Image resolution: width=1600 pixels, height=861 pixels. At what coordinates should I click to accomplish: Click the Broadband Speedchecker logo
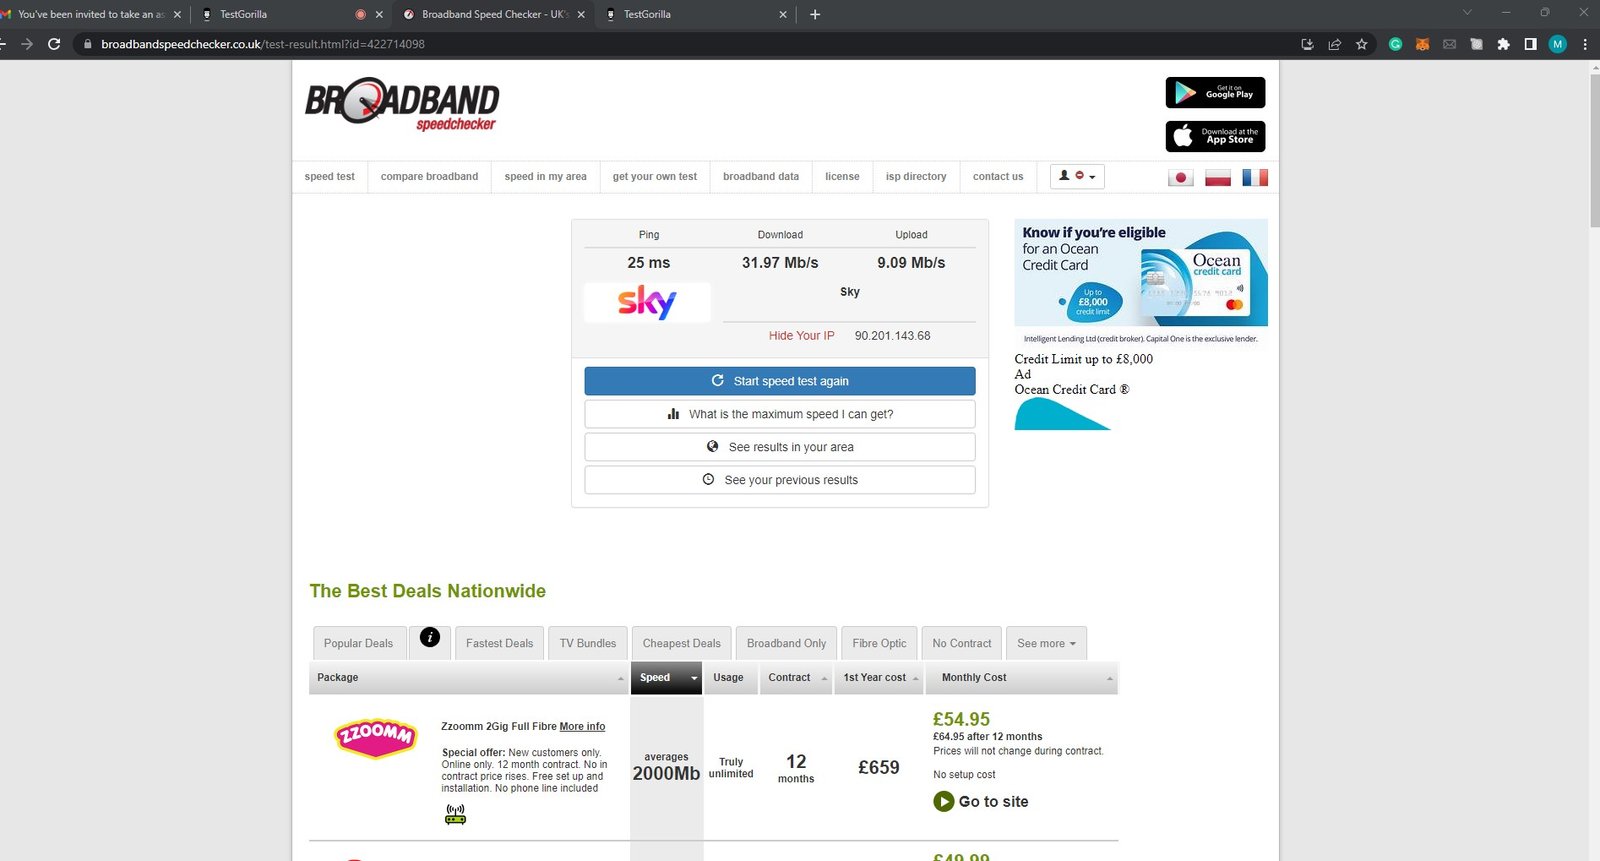click(402, 104)
